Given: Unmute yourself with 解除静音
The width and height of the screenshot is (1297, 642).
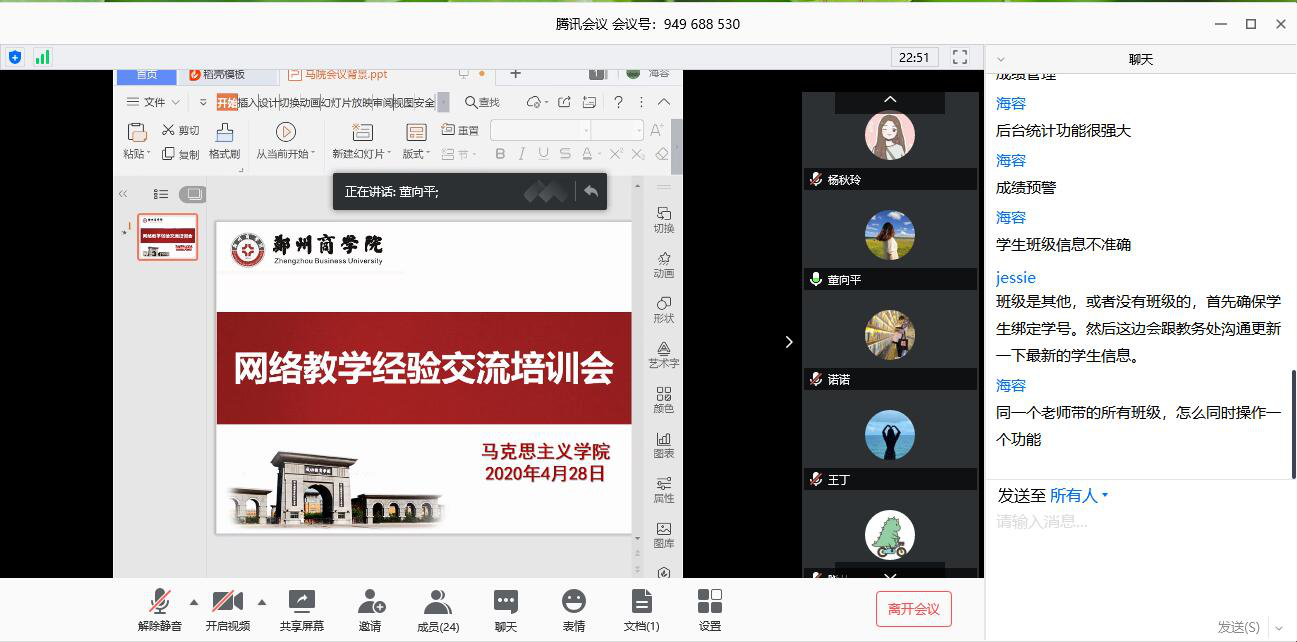Looking at the screenshot, I should [x=159, y=608].
